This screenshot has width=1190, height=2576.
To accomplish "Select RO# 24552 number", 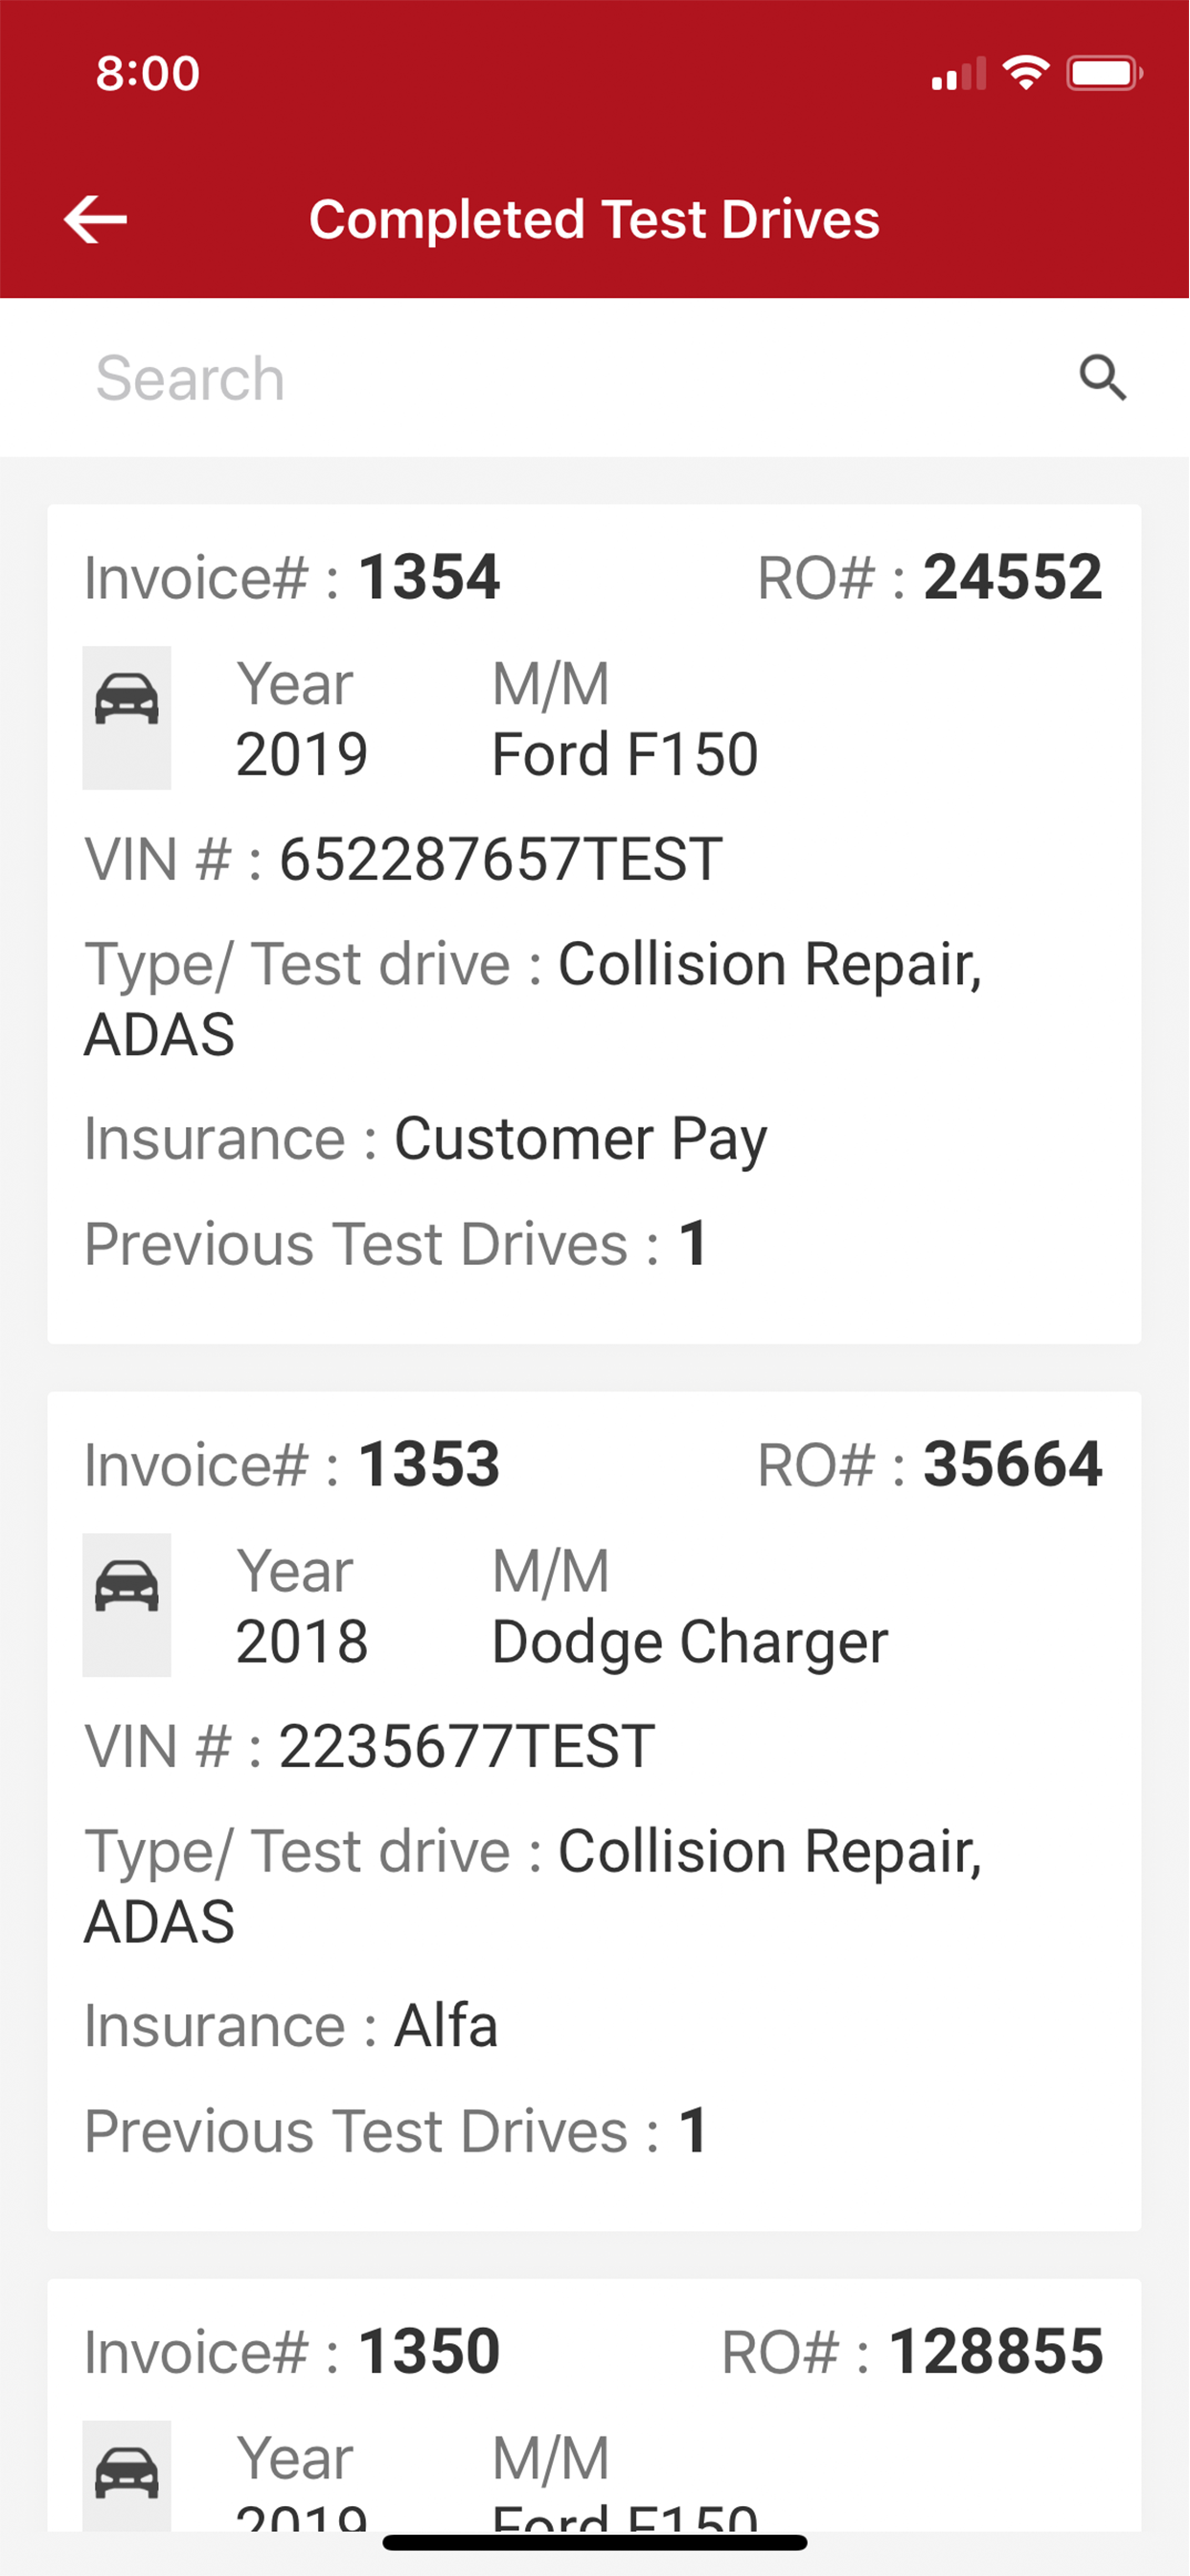I will (1013, 577).
